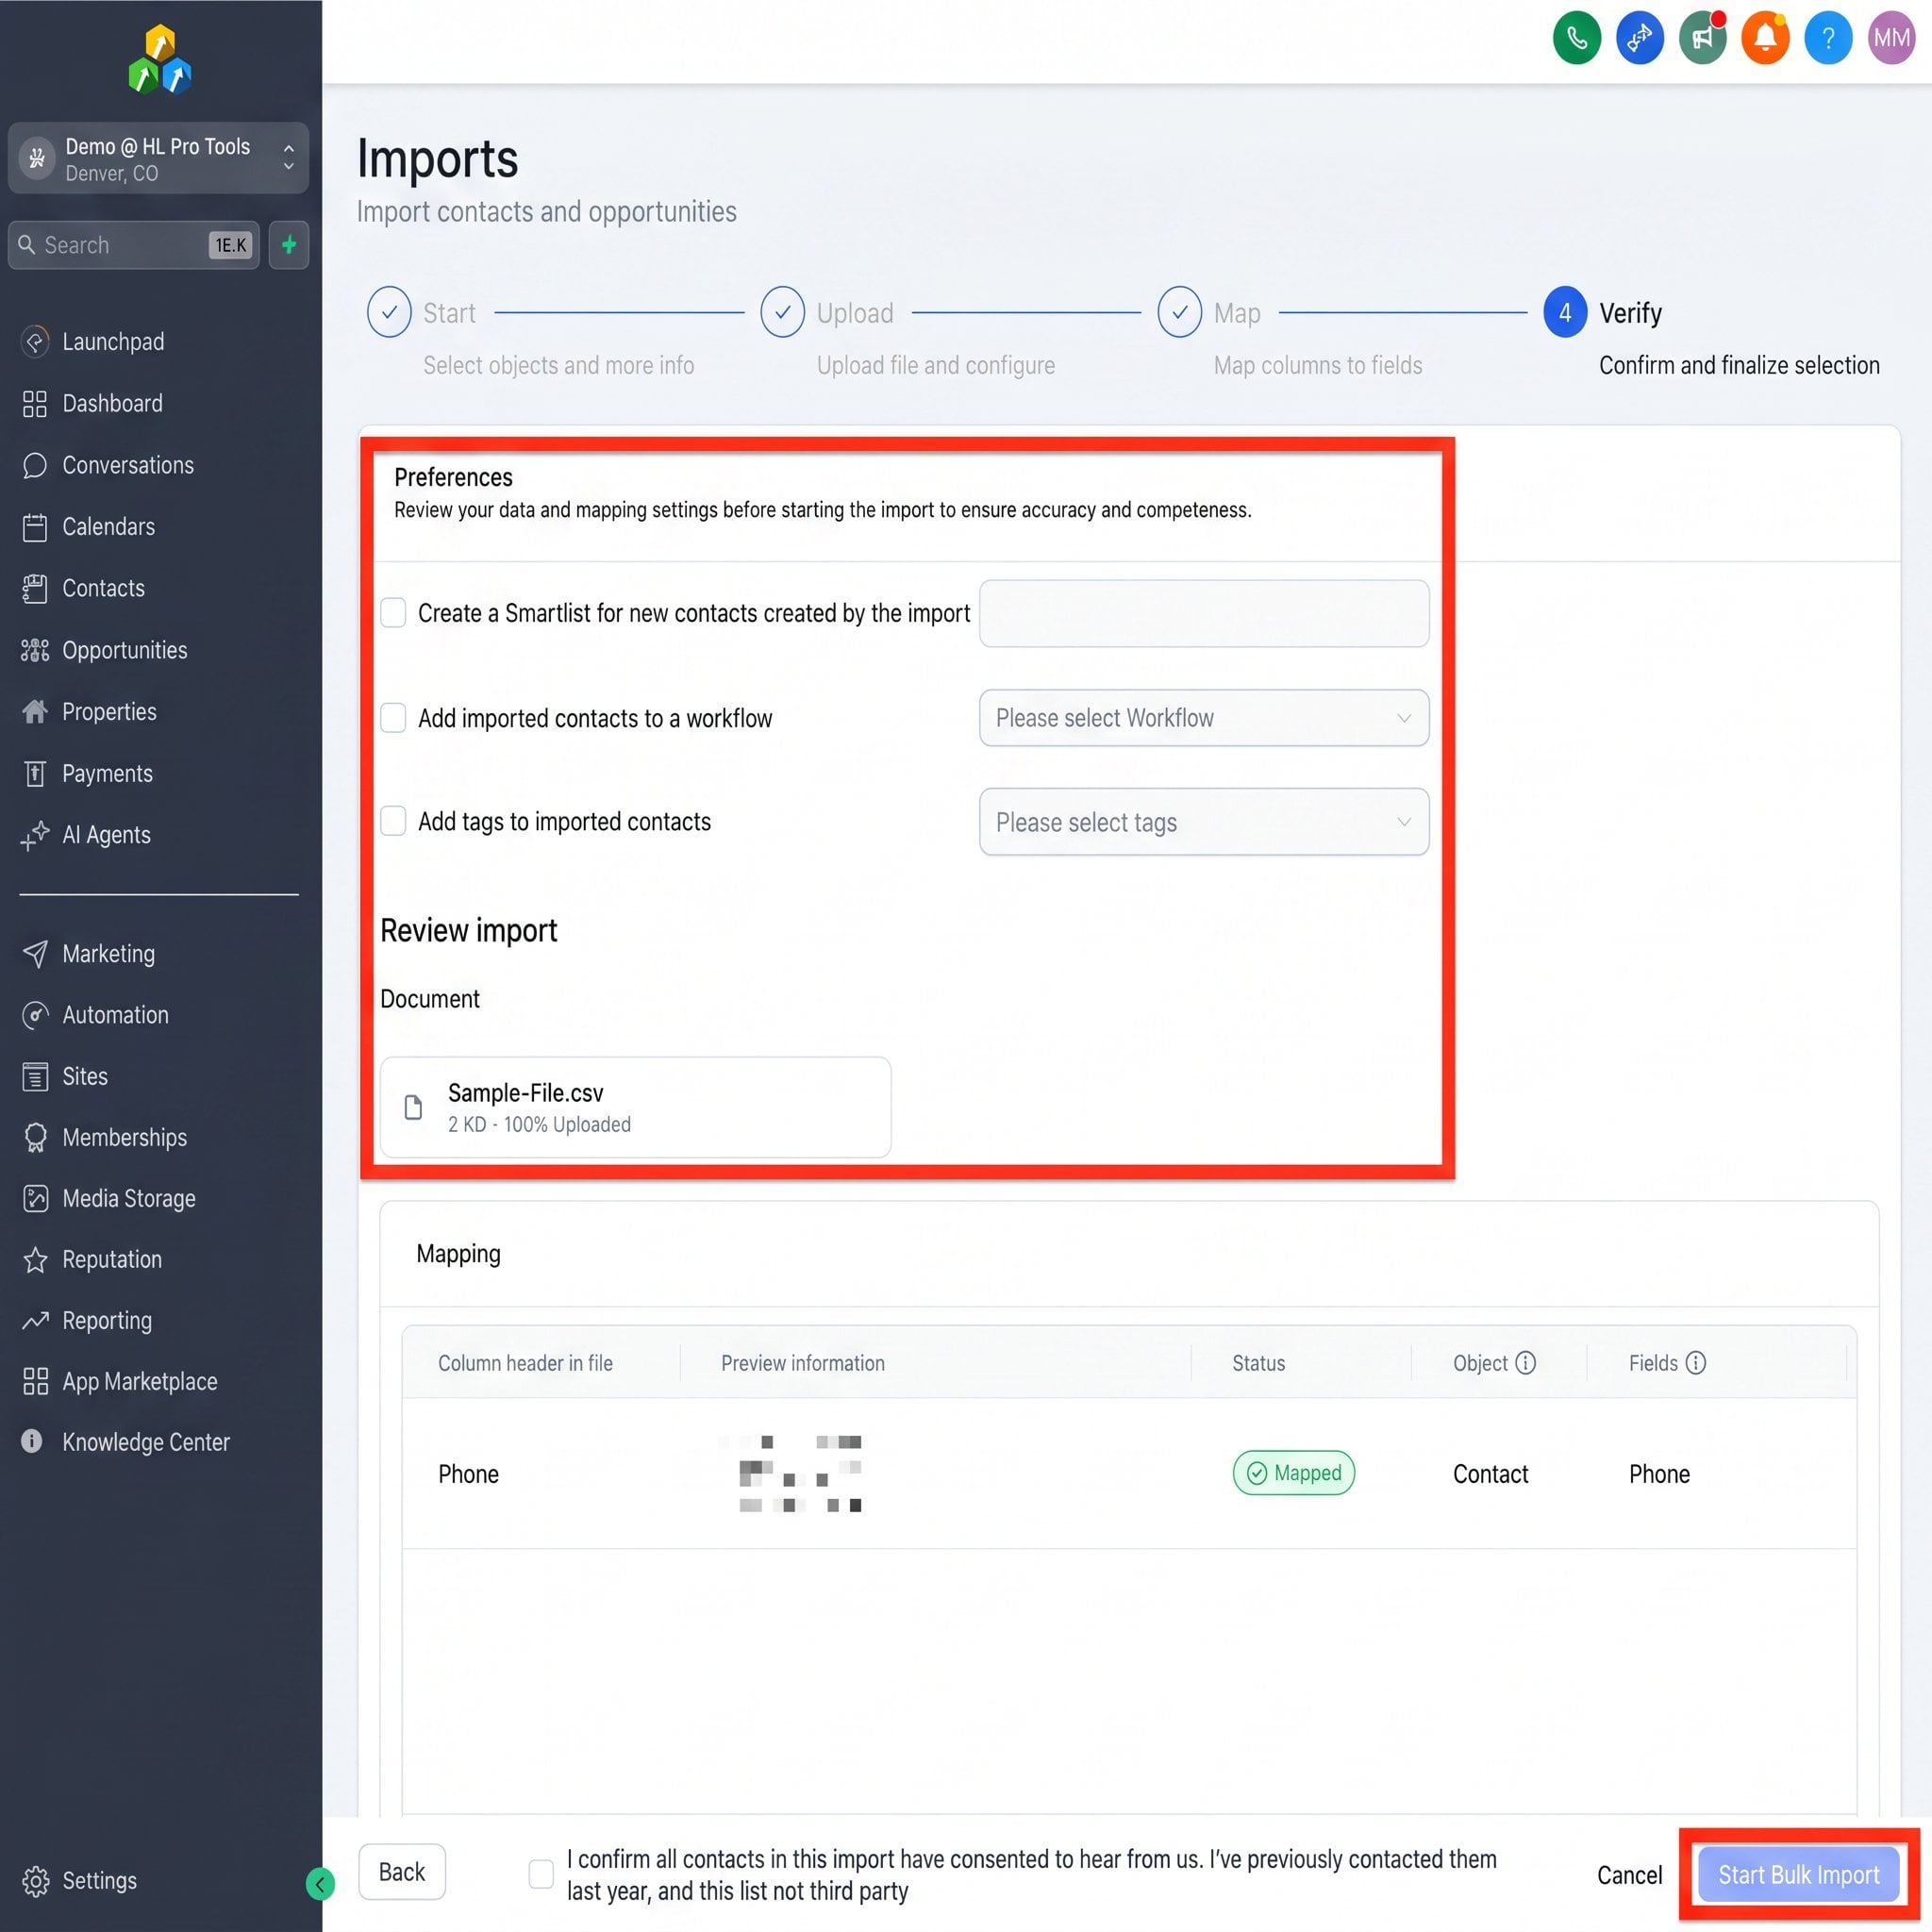The height and width of the screenshot is (1932, 1932).
Task: Click the Media Storage icon
Action: tap(35, 1199)
